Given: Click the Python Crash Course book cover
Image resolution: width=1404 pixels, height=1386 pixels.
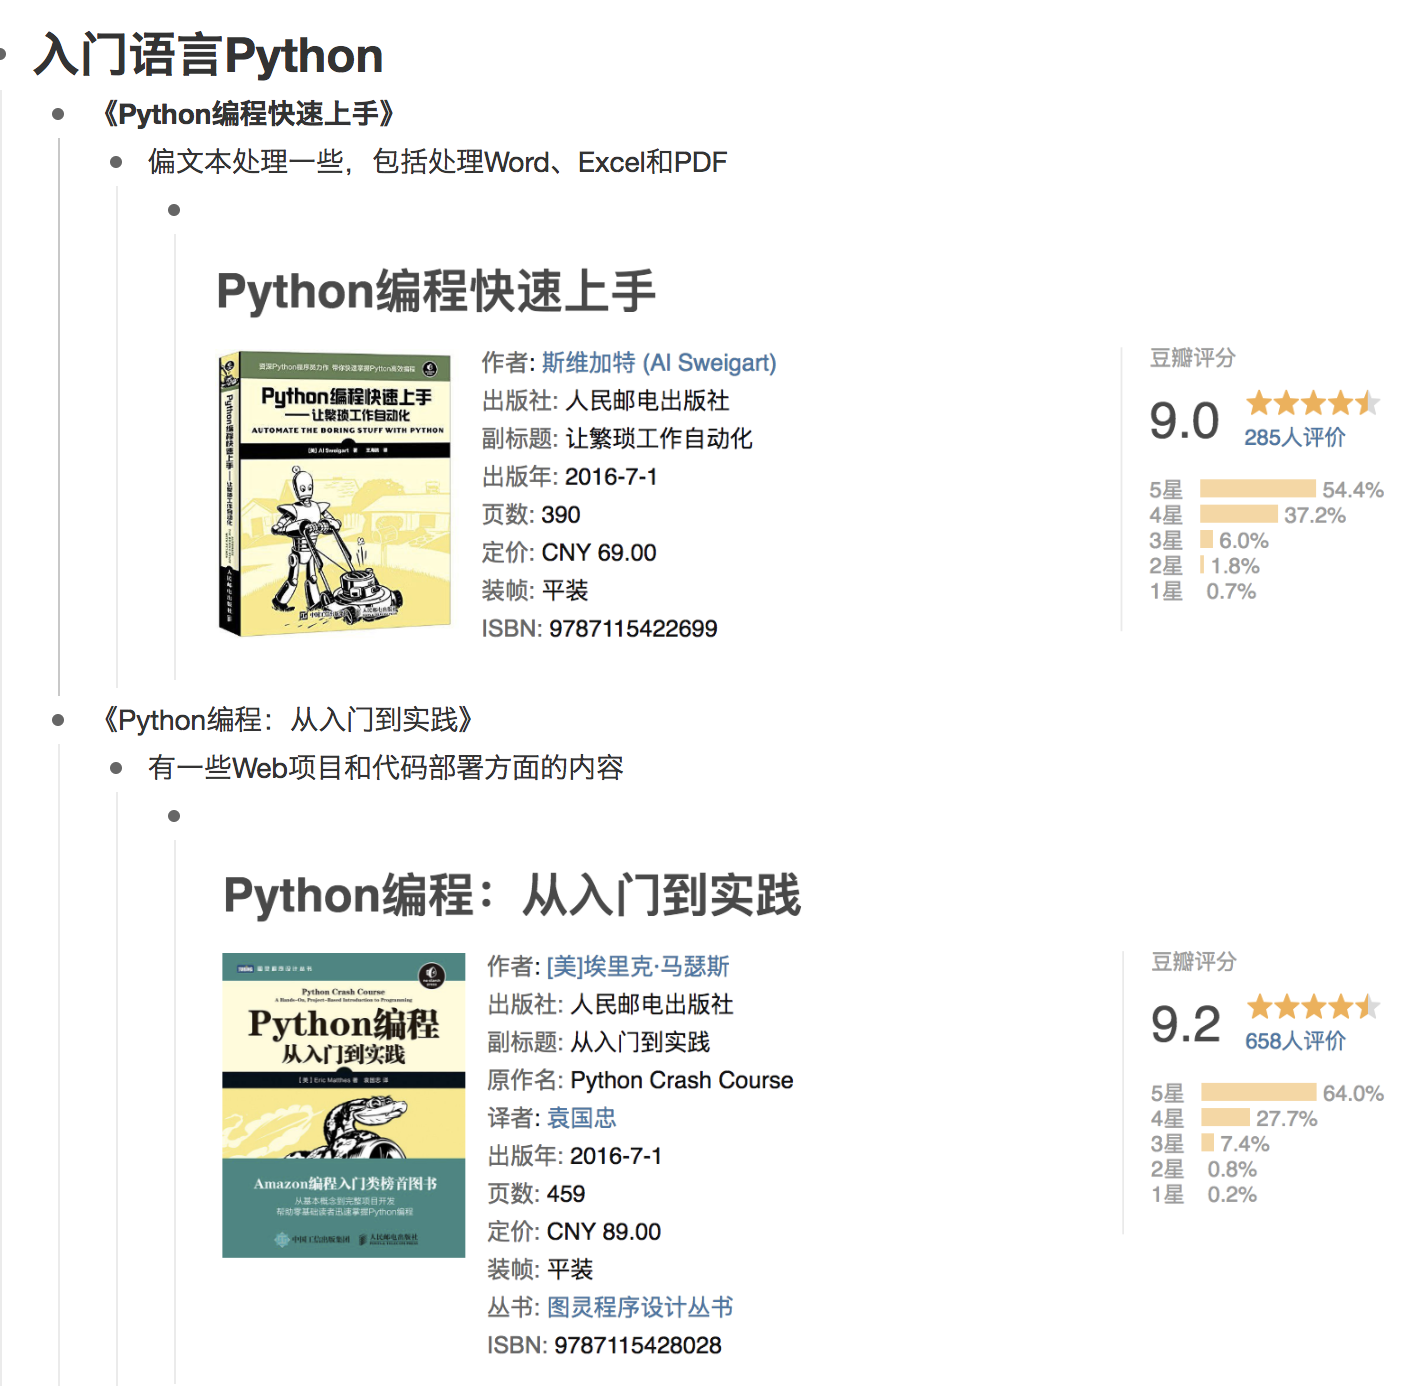Looking at the screenshot, I should click(x=343, y=1105).
